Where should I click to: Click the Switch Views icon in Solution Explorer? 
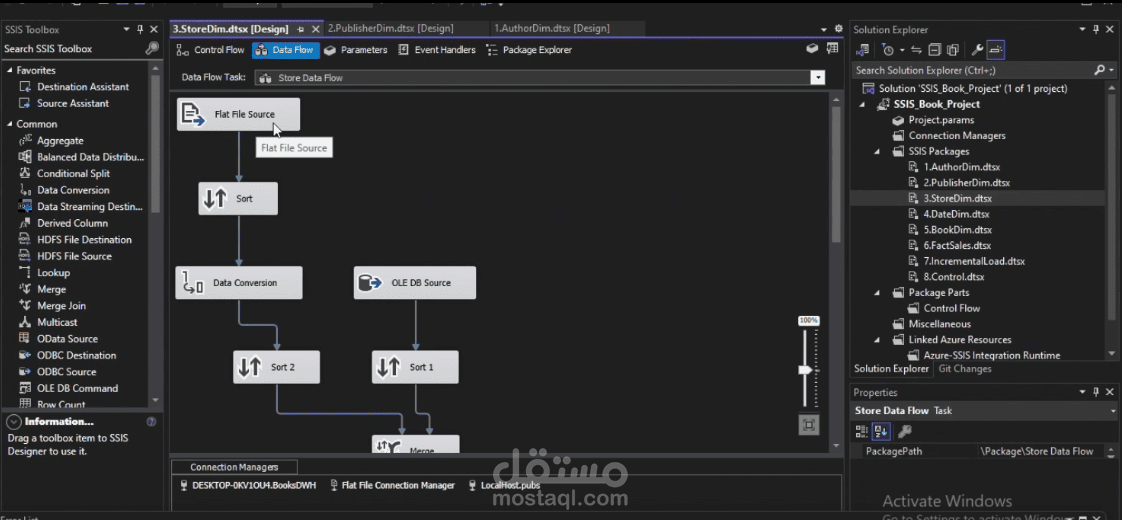pos(862,50)
